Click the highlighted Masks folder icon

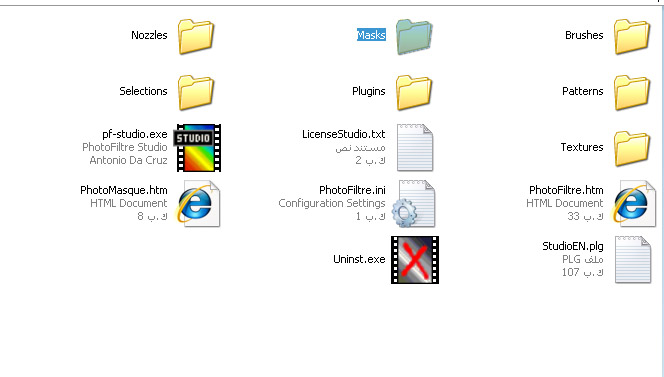point(414,36)
